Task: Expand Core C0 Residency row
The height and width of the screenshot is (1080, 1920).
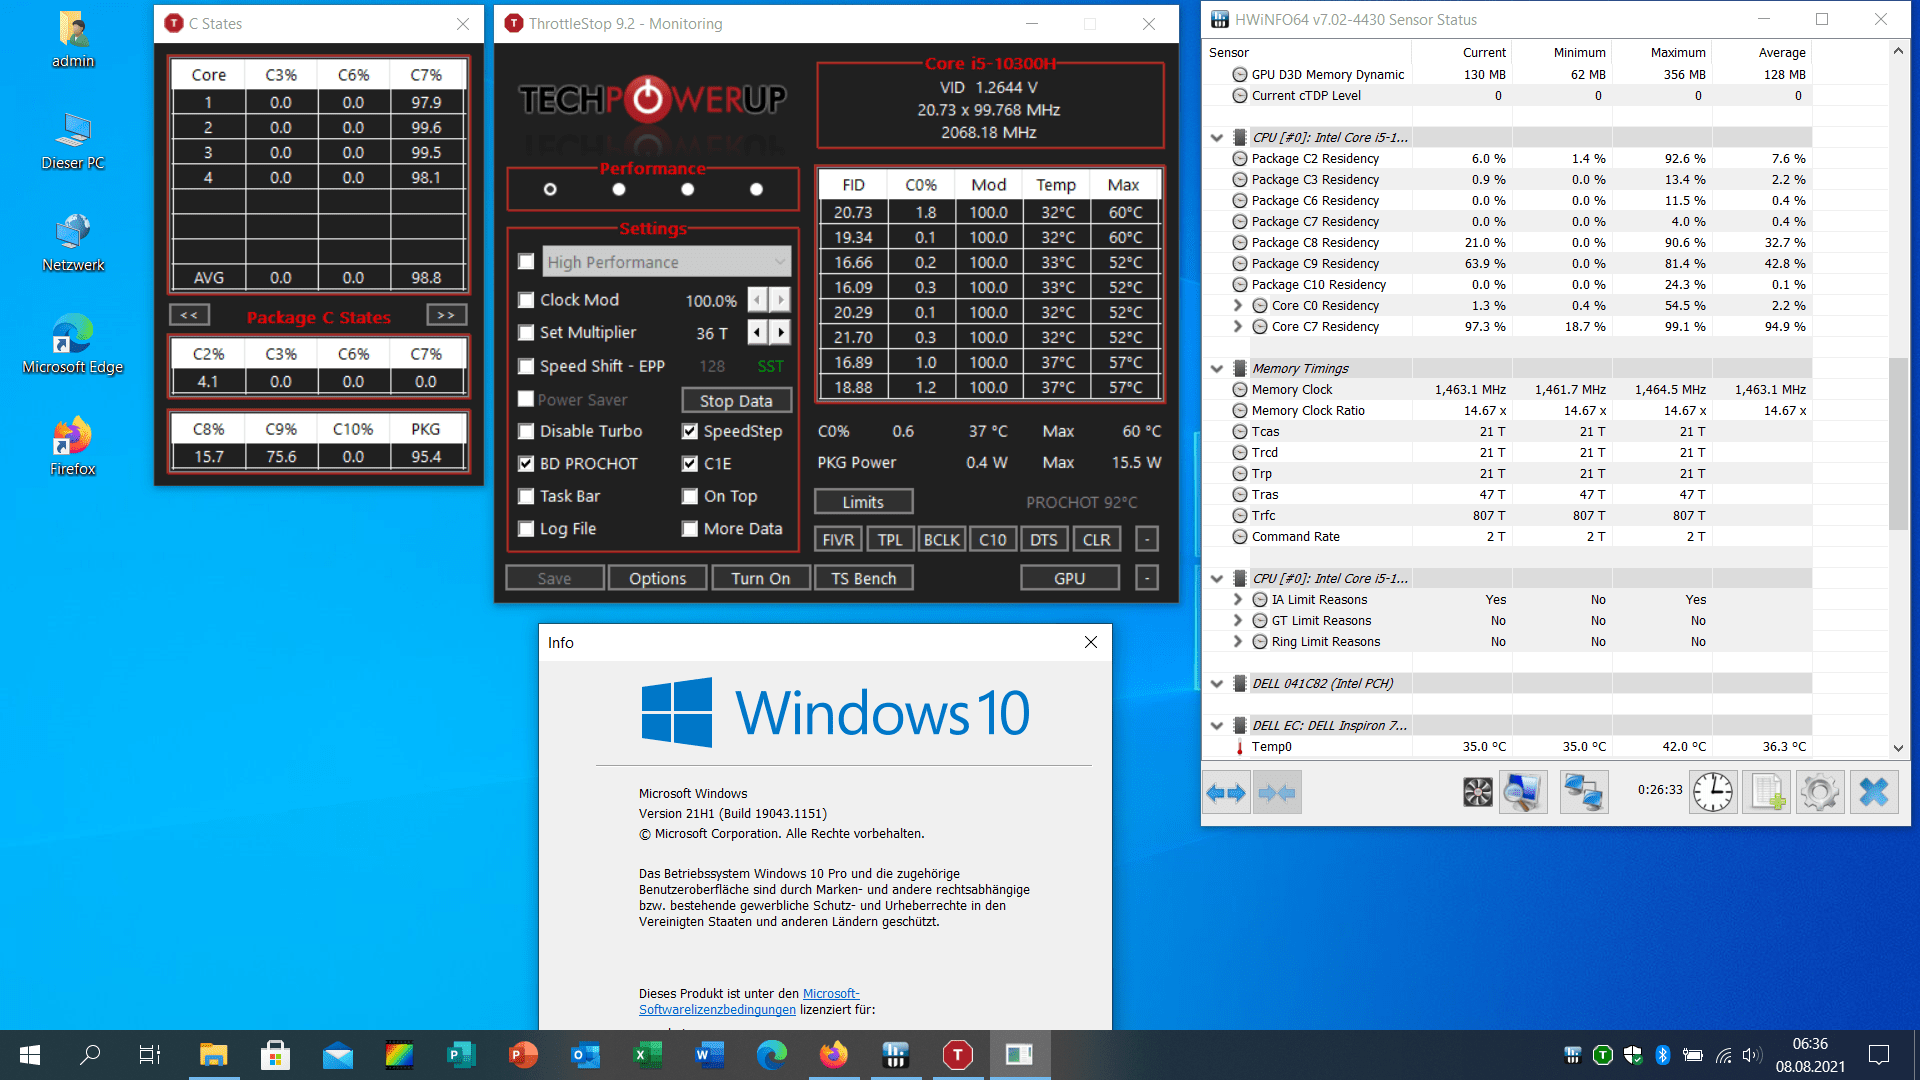Action: (x=1237, y=306)
